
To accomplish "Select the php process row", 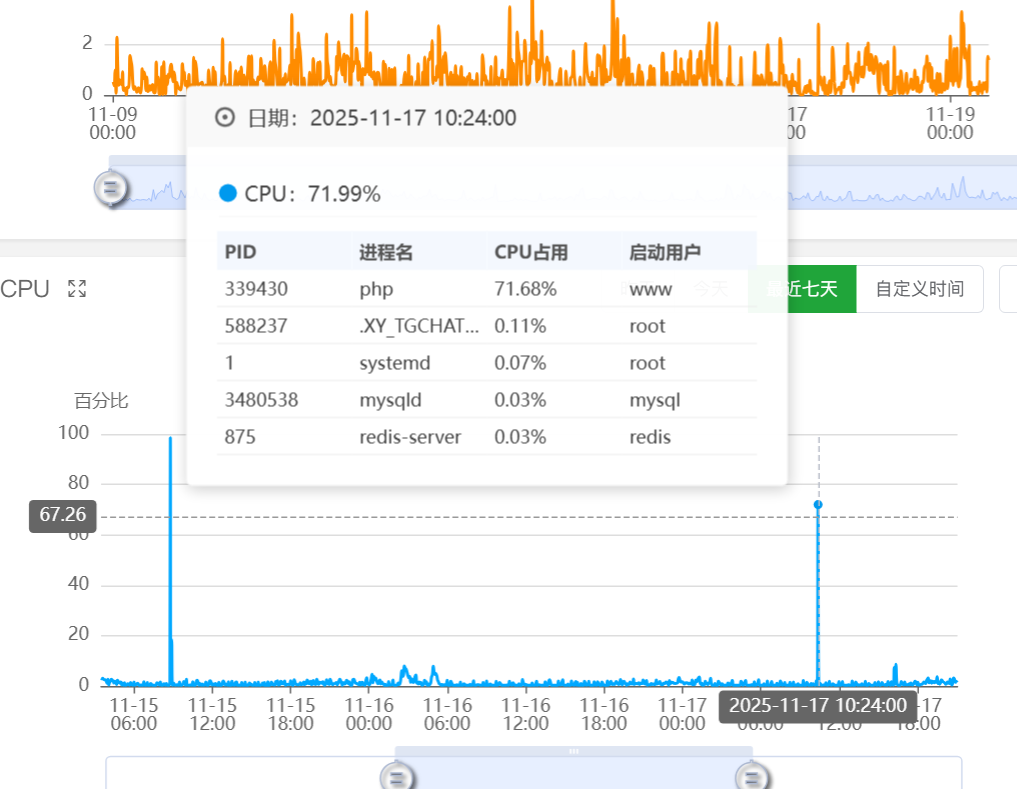I will 486,289.
